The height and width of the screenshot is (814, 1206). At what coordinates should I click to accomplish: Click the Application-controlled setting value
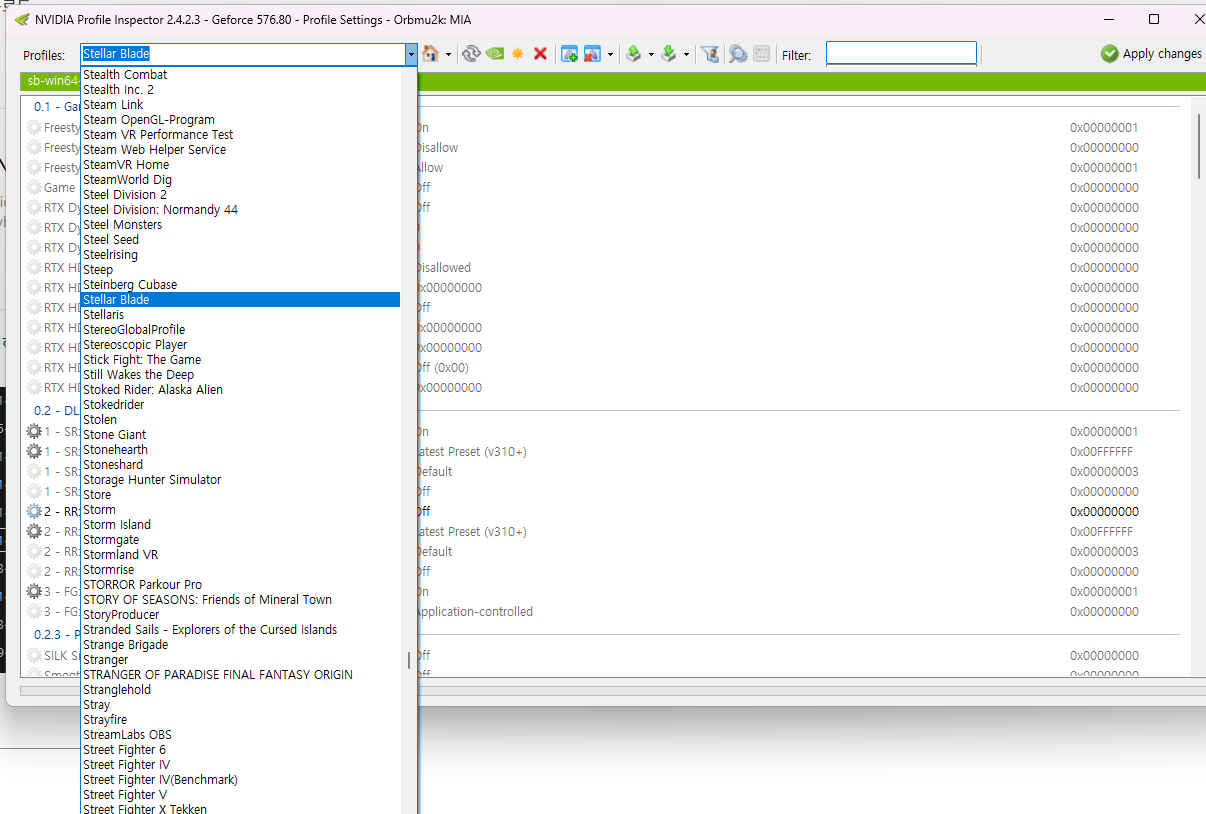pos(474,612)
